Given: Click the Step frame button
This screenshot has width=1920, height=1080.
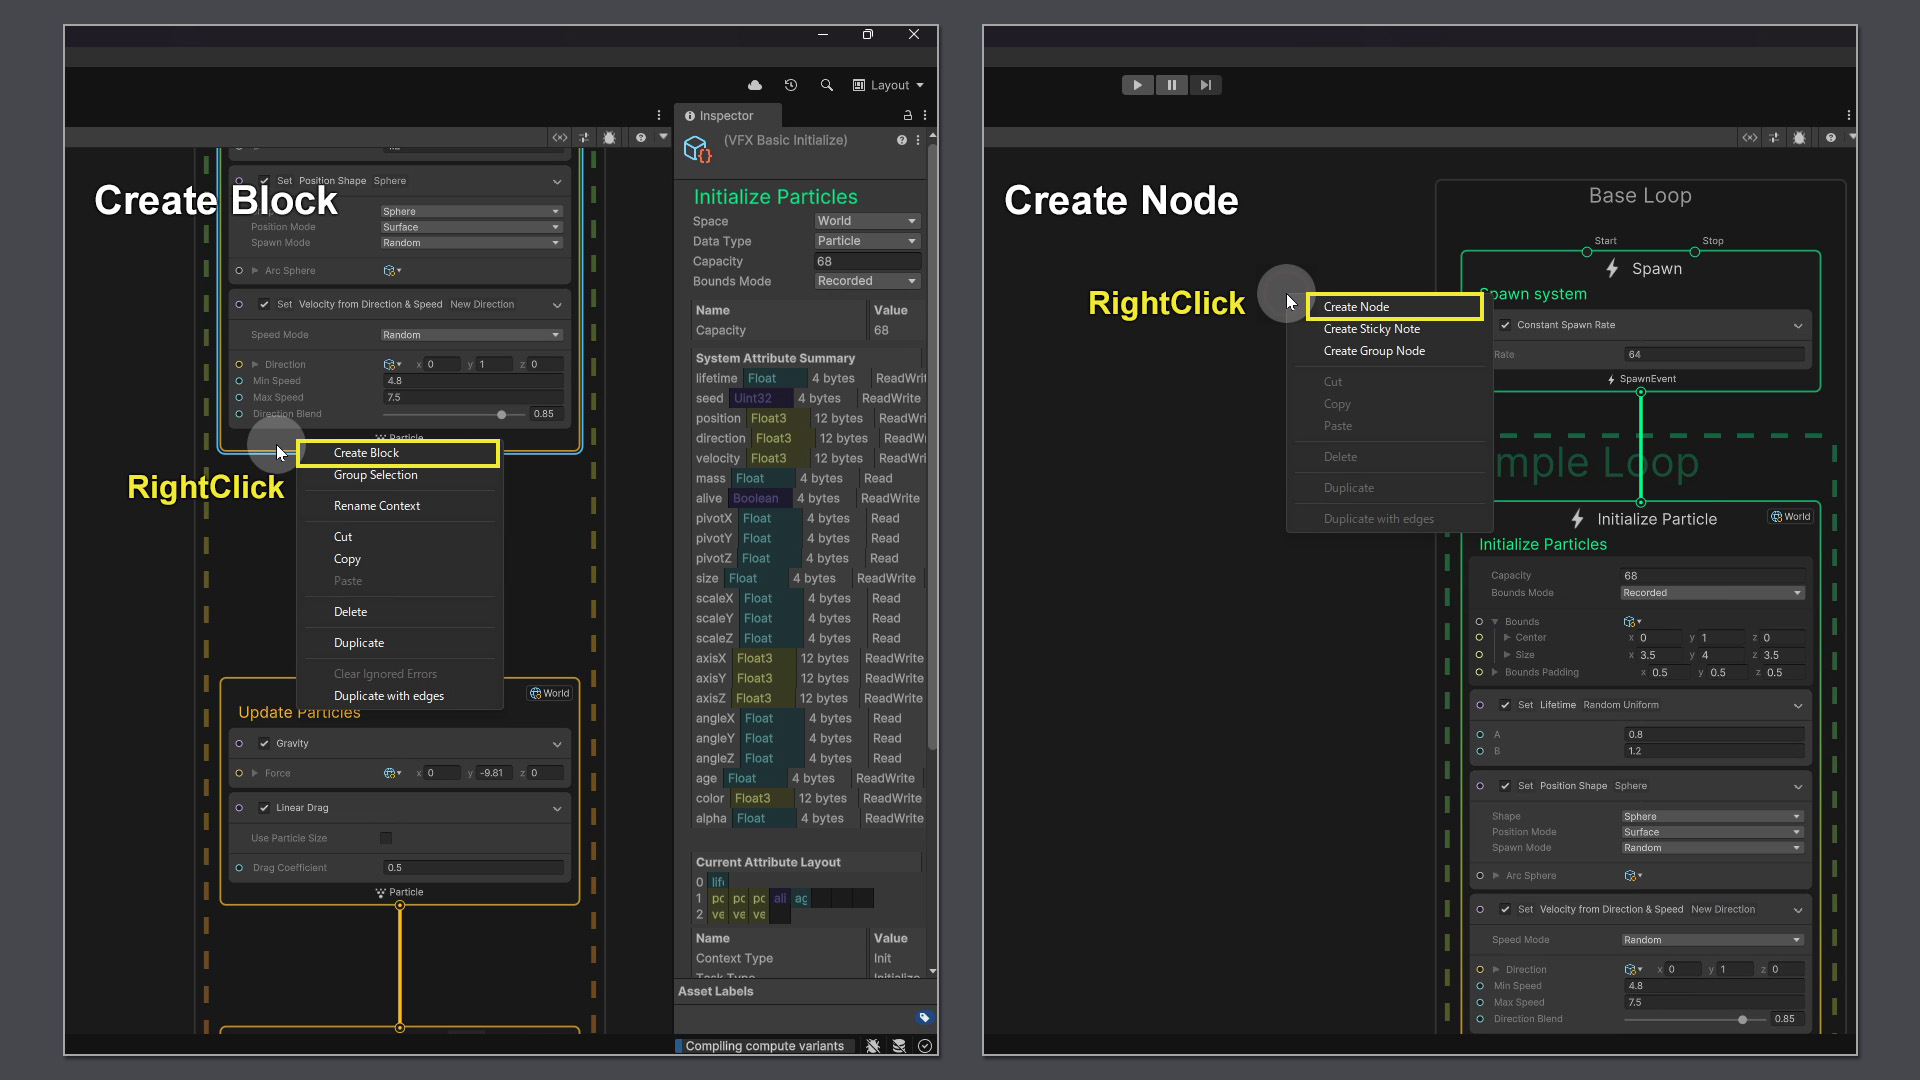Looking at the screenshot, I should tap(1206, 85).
